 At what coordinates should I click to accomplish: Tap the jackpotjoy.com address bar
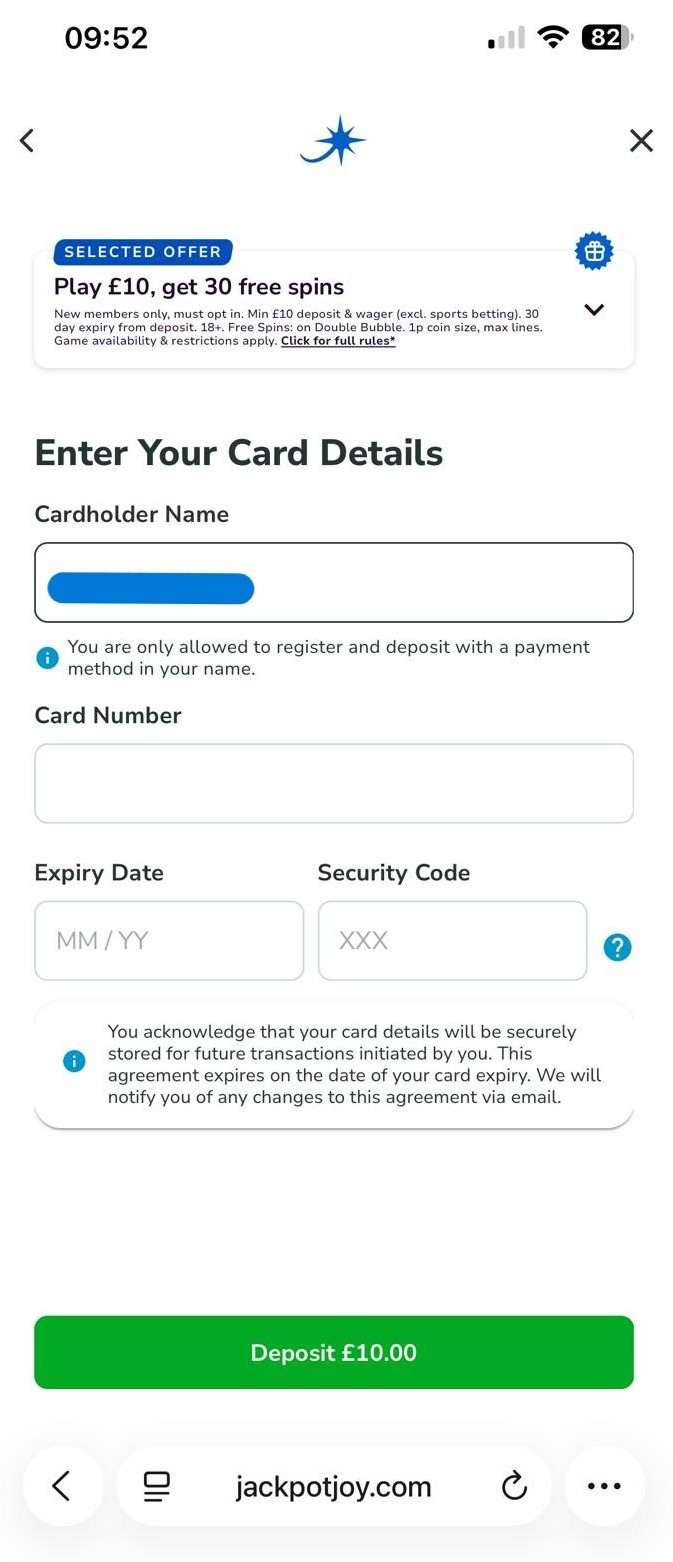coord(333,1486)
